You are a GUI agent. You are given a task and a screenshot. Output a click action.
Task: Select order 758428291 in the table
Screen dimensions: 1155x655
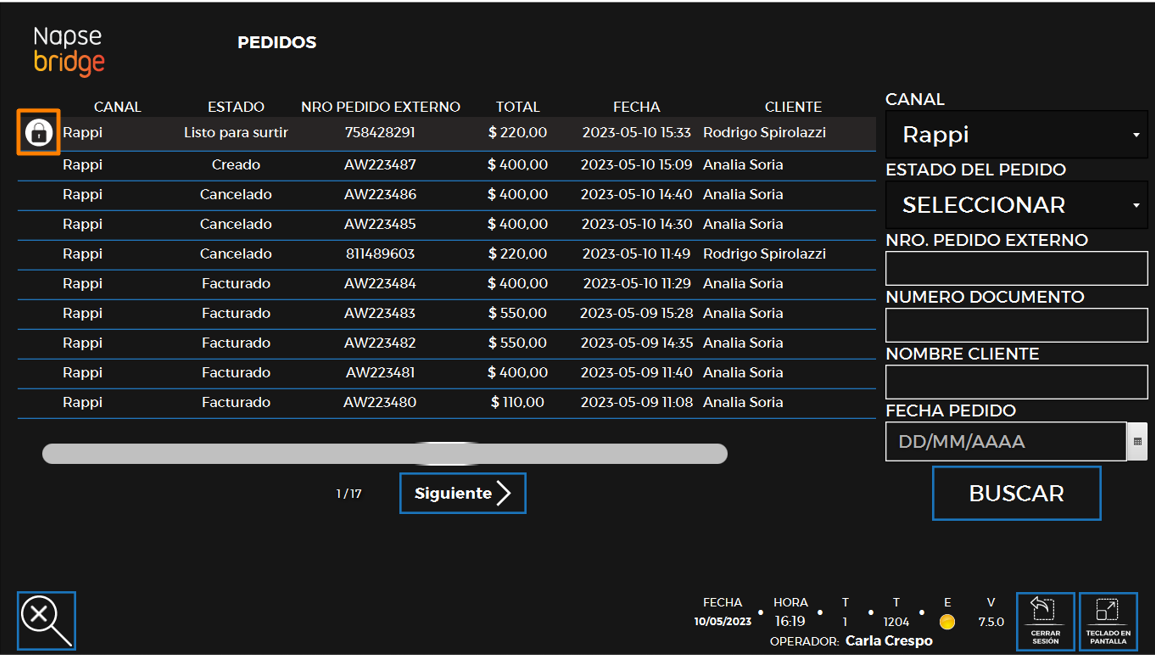446,133
